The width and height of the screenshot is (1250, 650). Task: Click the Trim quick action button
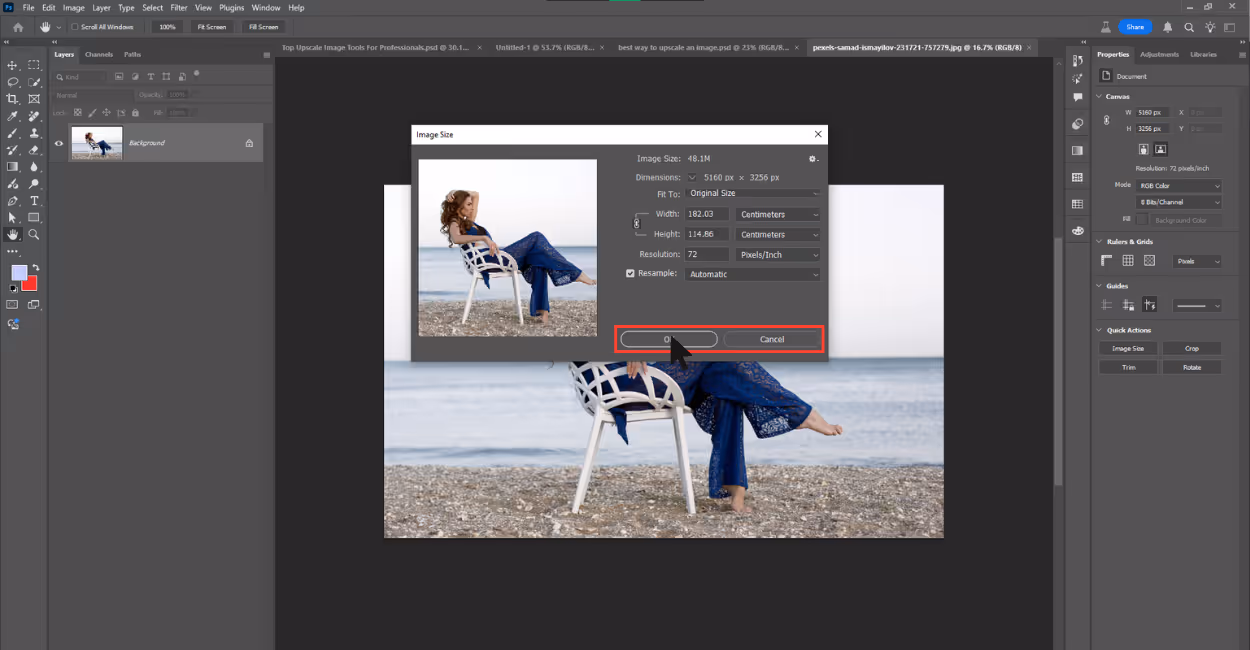[1128, 367]
